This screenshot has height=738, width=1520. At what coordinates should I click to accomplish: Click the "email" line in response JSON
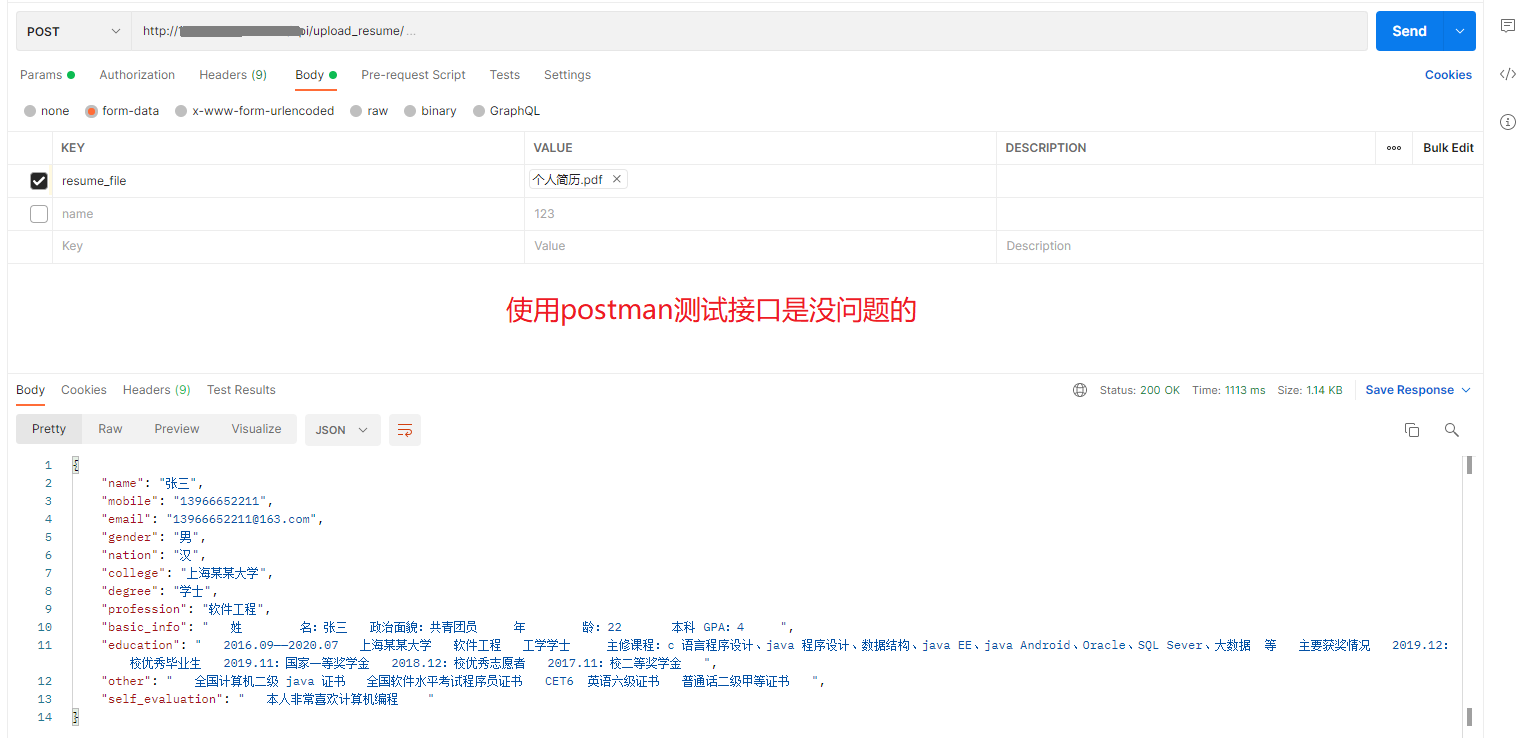point(213,519)
